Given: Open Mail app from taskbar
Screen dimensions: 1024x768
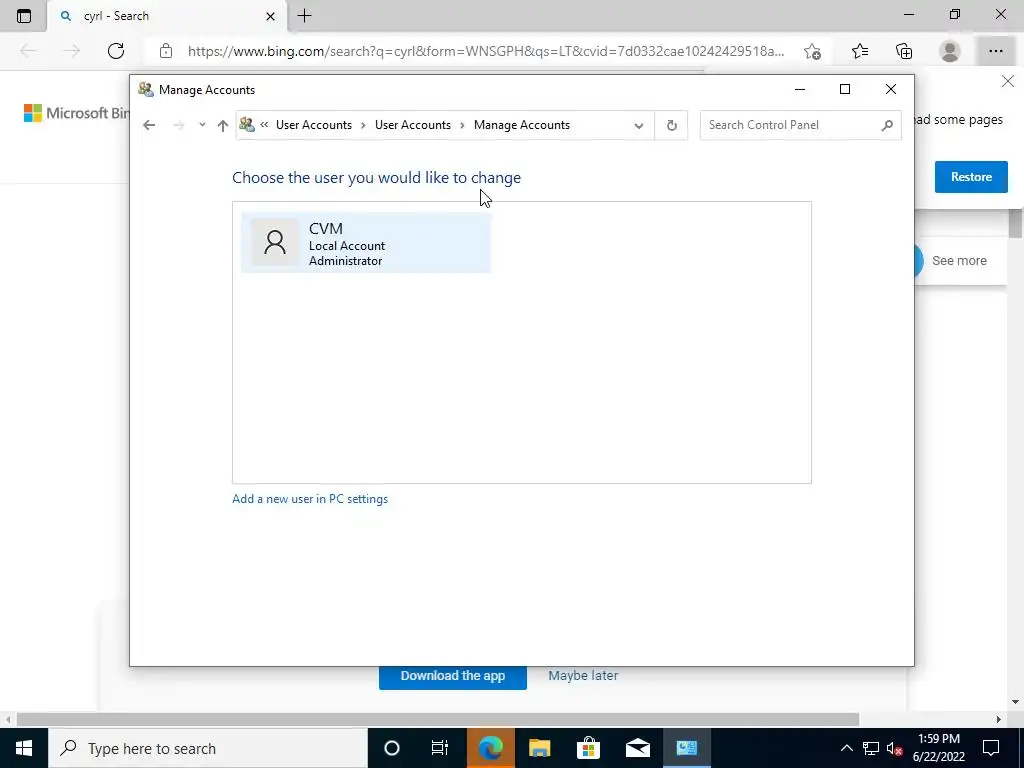Looking at the screenshot, I should pyautogui.click(x=637, y=748).
